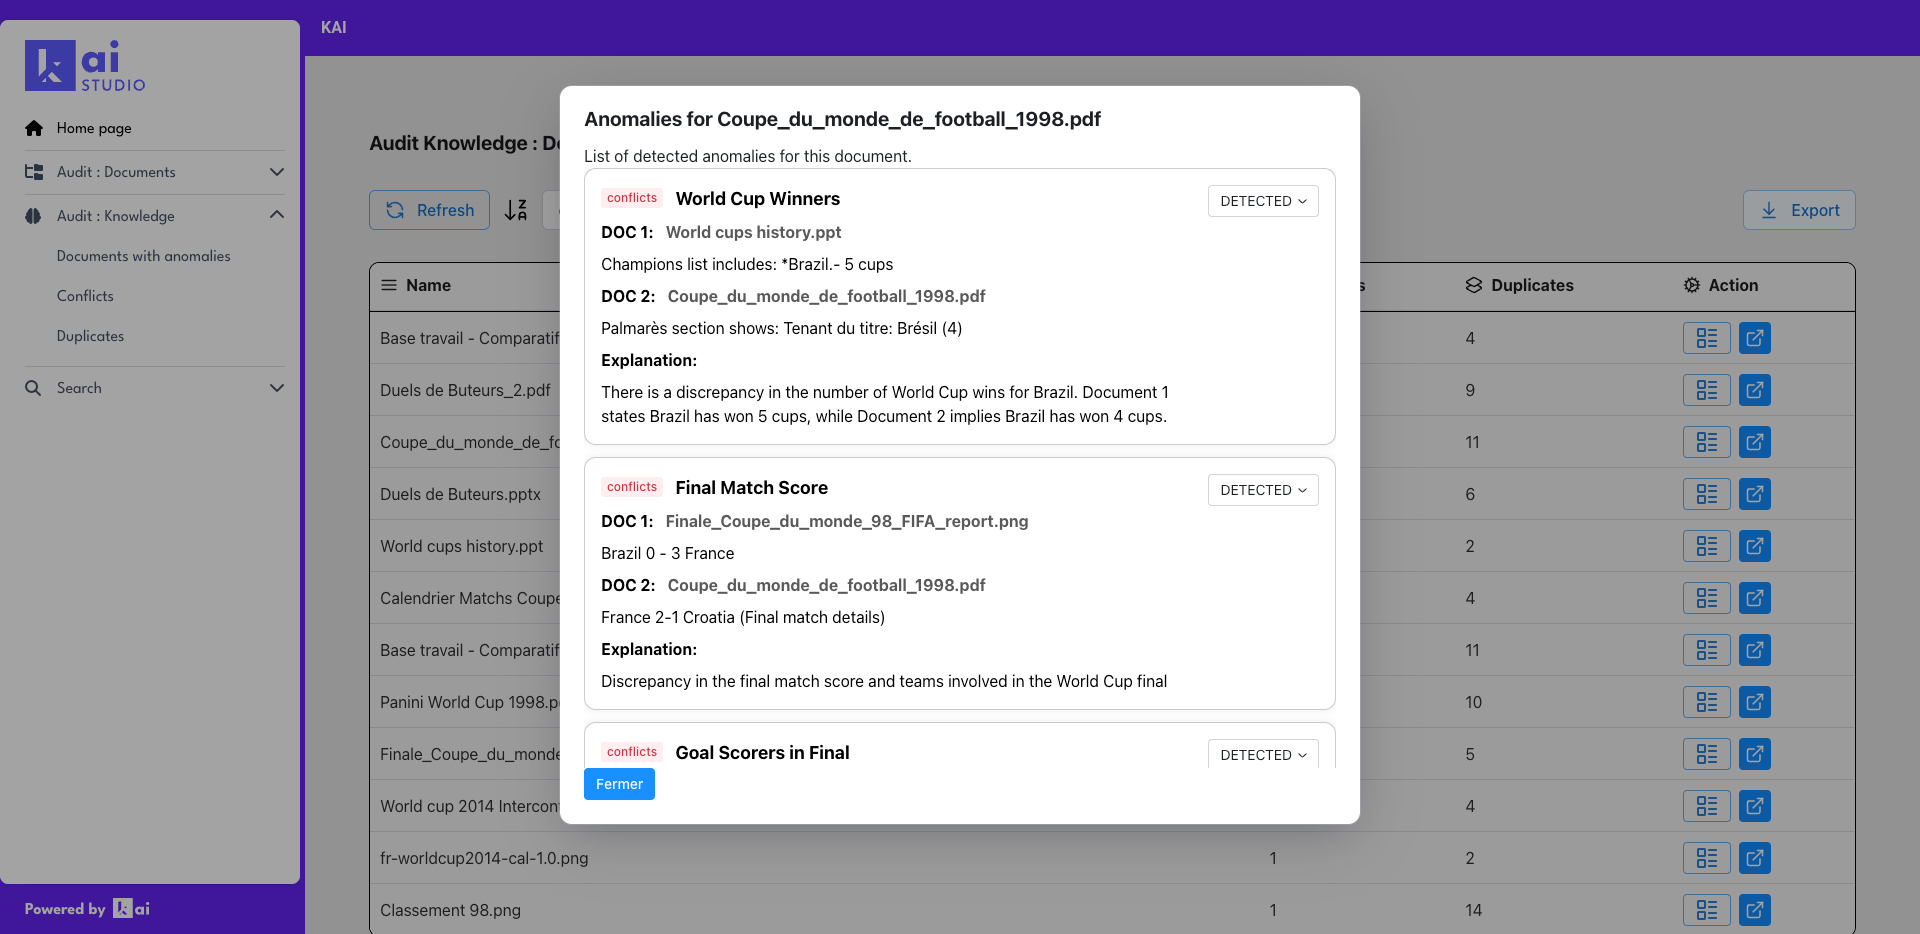Click Duels de Buteurs_2.pdf row name
Image resolution: width=1920 pixels, height=934 pixels.
coord(465,390)
